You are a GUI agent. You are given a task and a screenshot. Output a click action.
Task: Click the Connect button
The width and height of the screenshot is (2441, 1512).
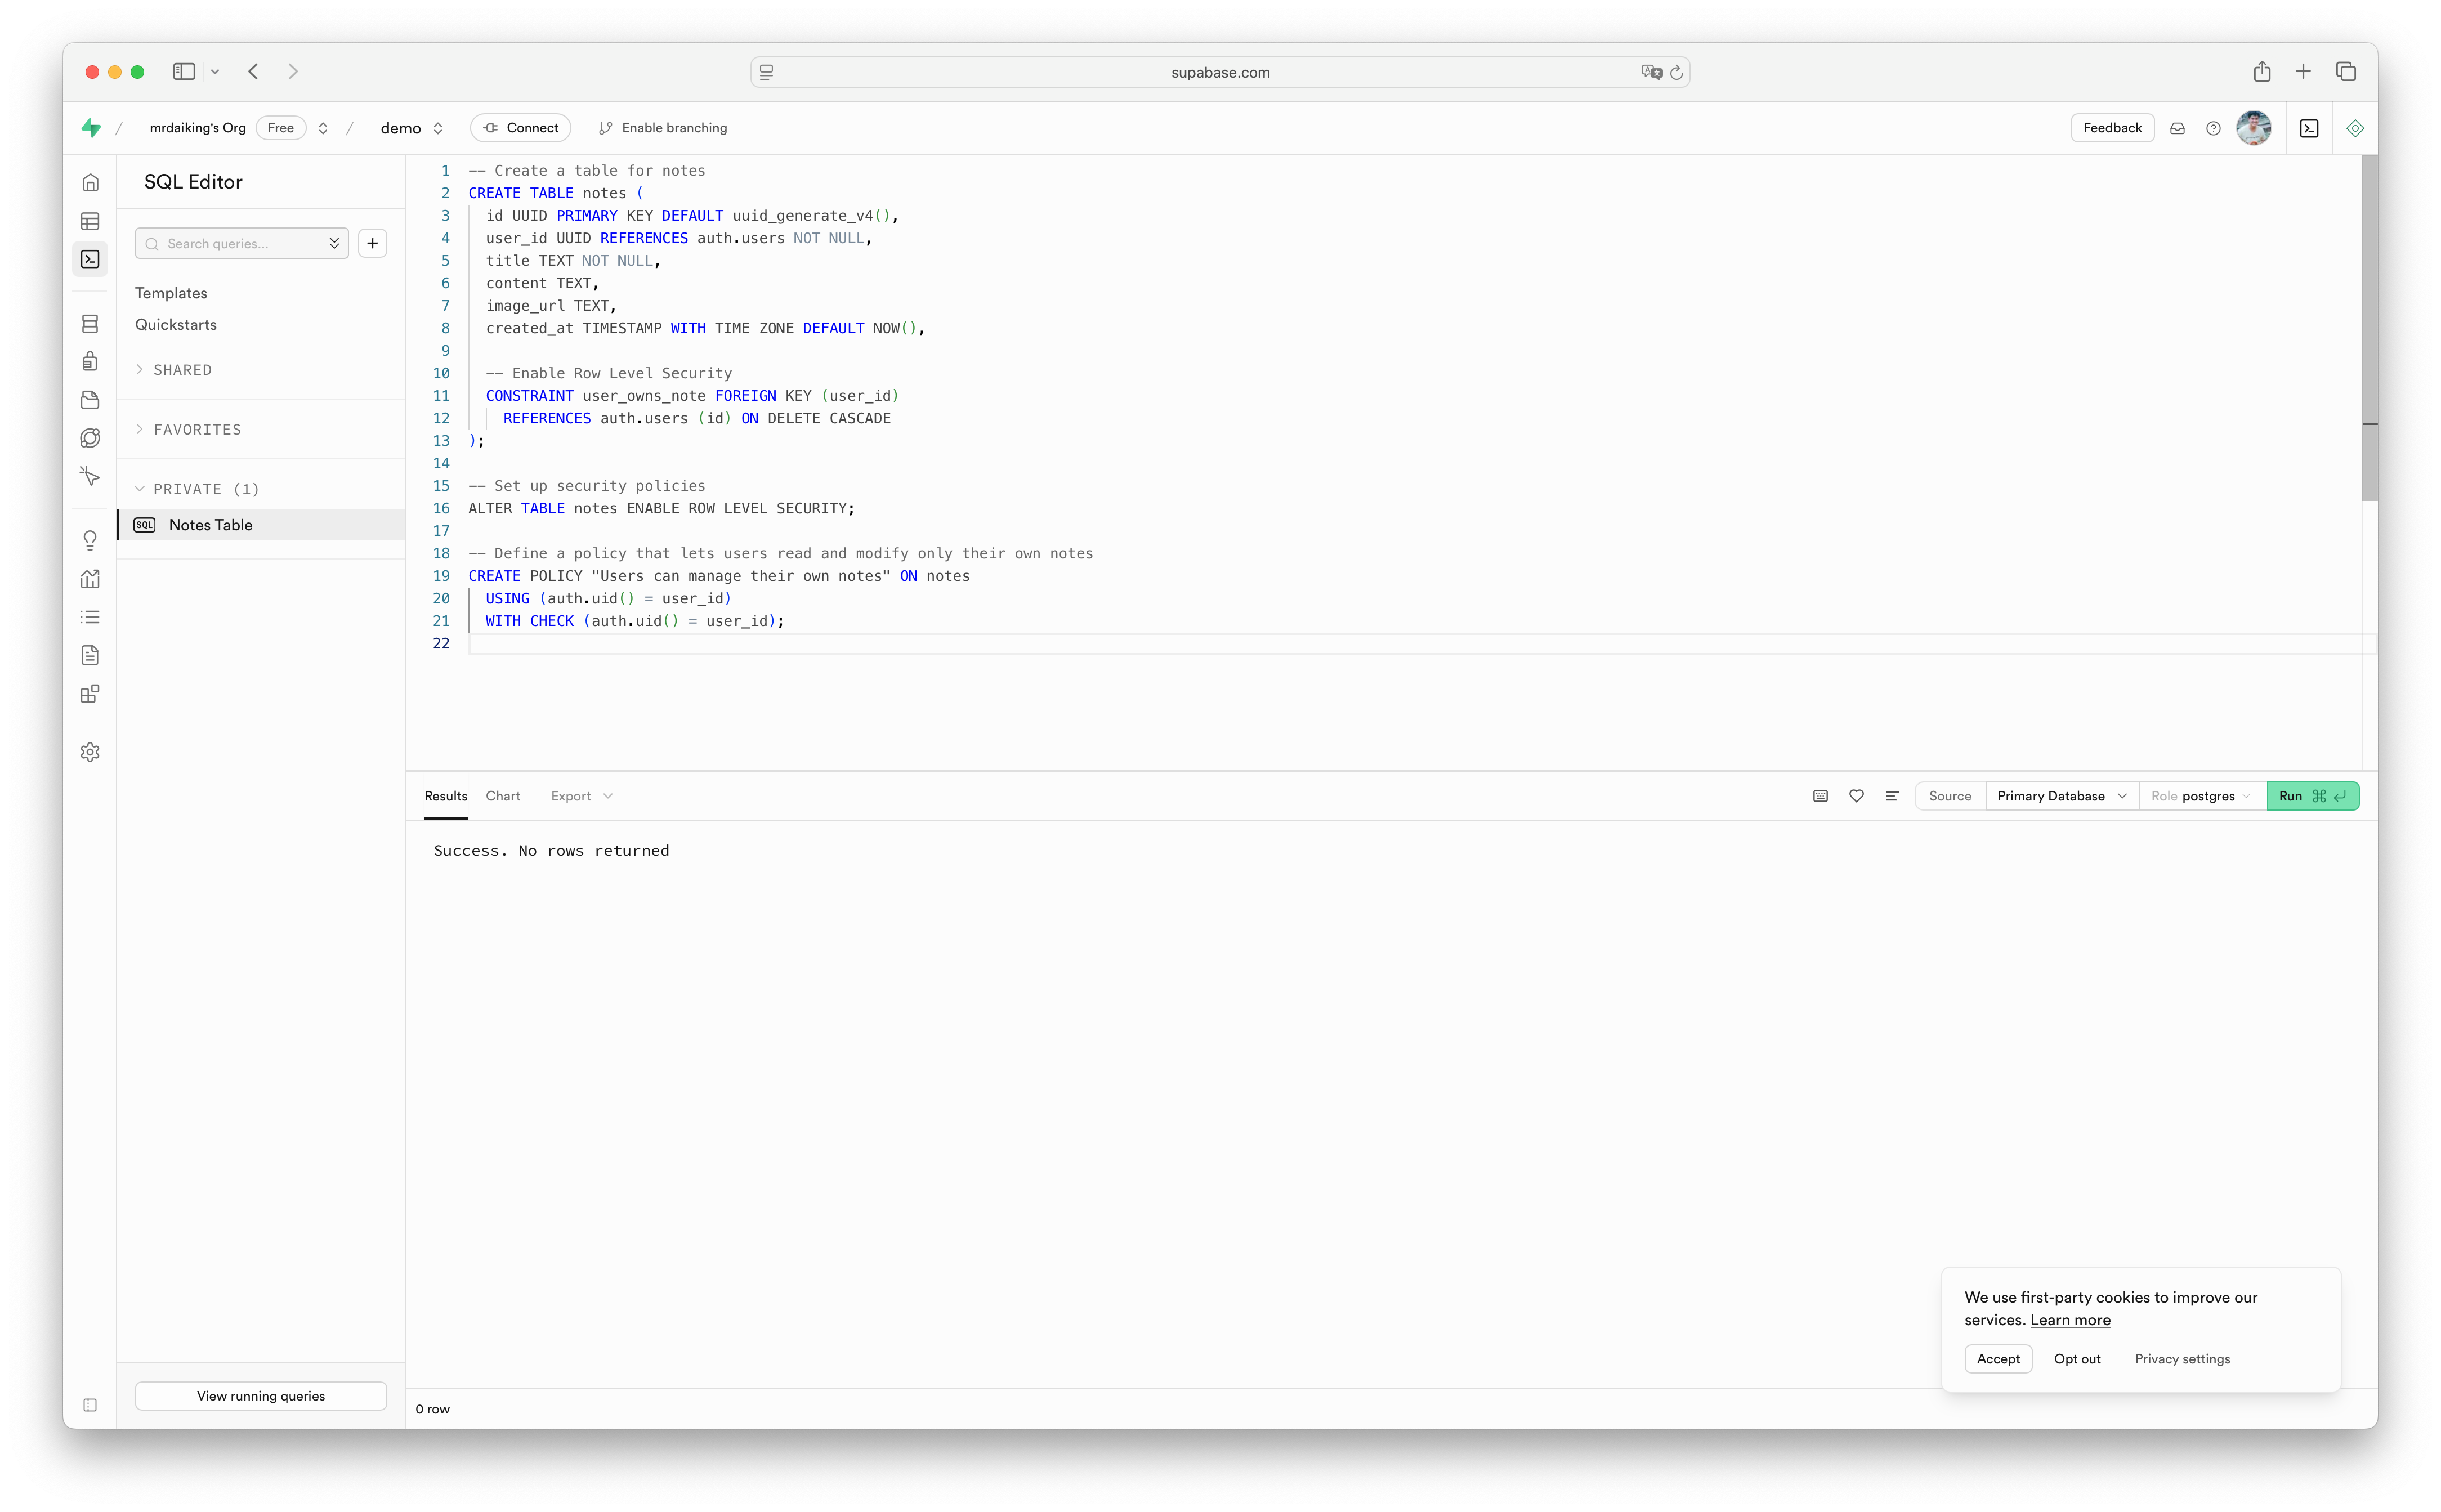[x=521, y=128]
